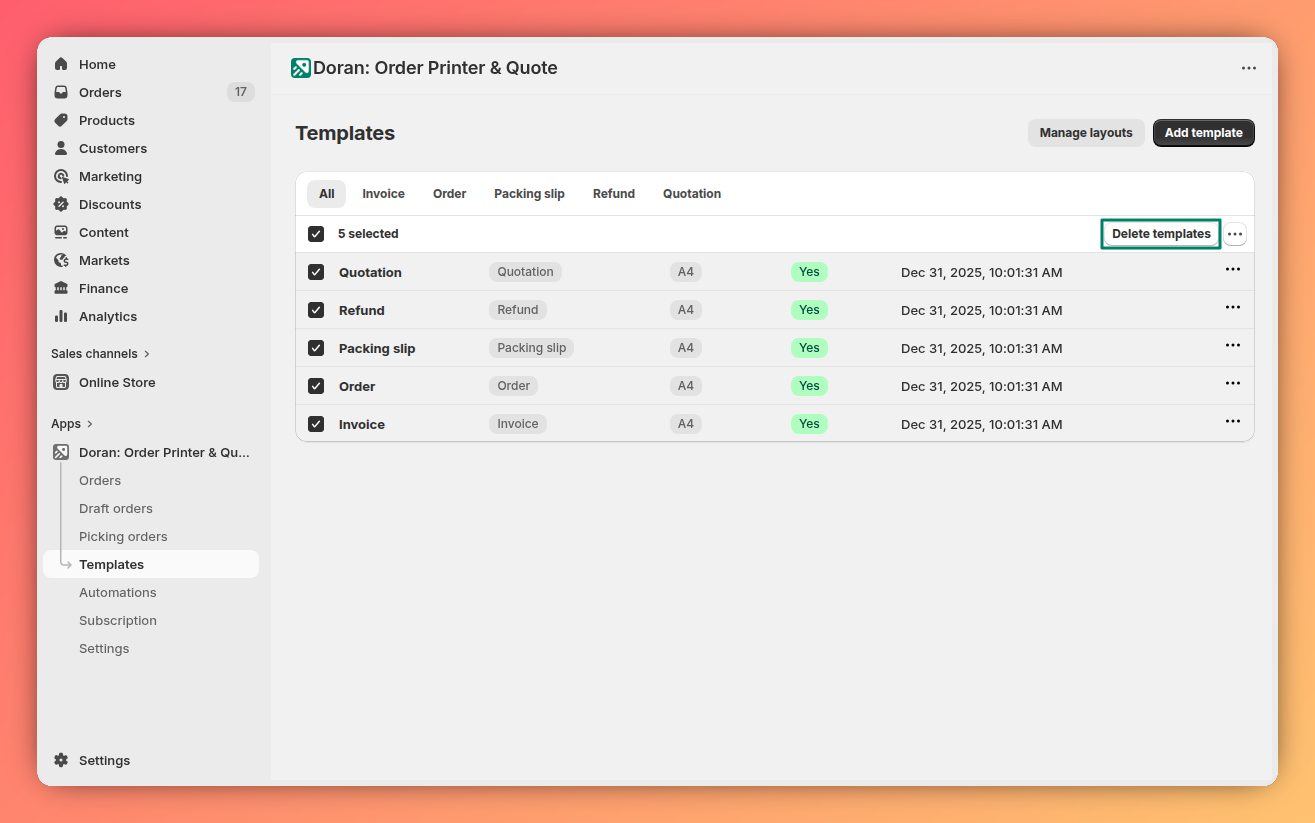The image size is (1315, 823).
Task: Open actions menu for Order row
Action: coord(1233,384)
